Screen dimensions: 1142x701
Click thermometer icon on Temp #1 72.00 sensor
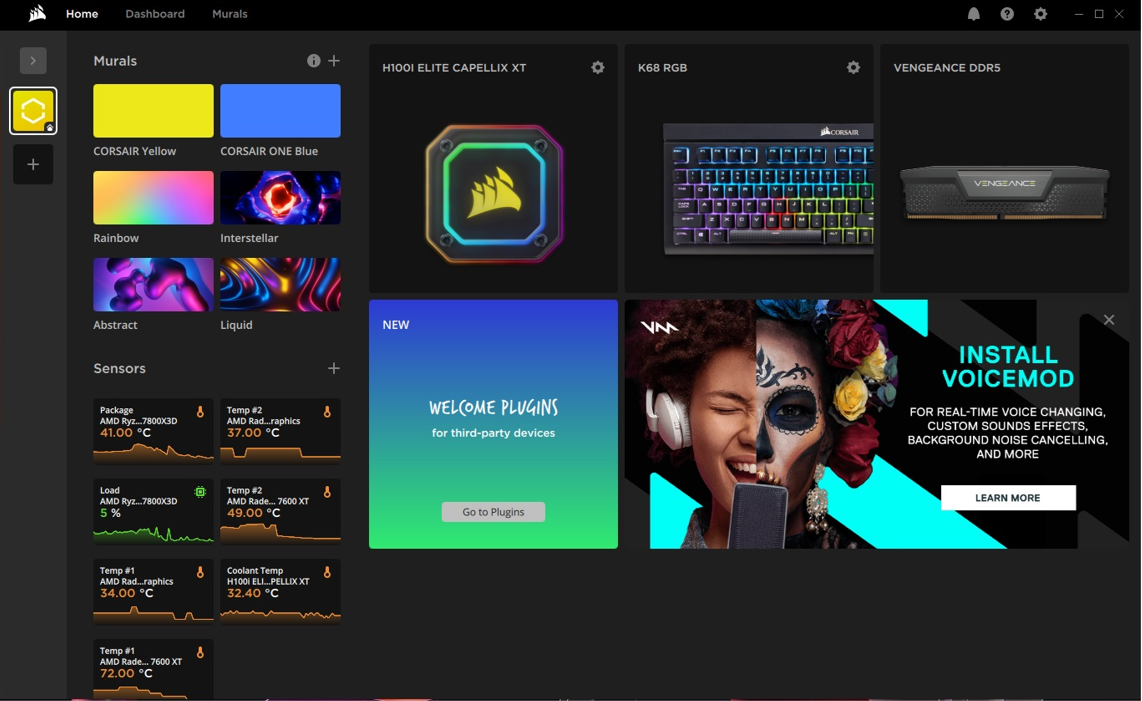pyautogui.click(x=200, y=652)
